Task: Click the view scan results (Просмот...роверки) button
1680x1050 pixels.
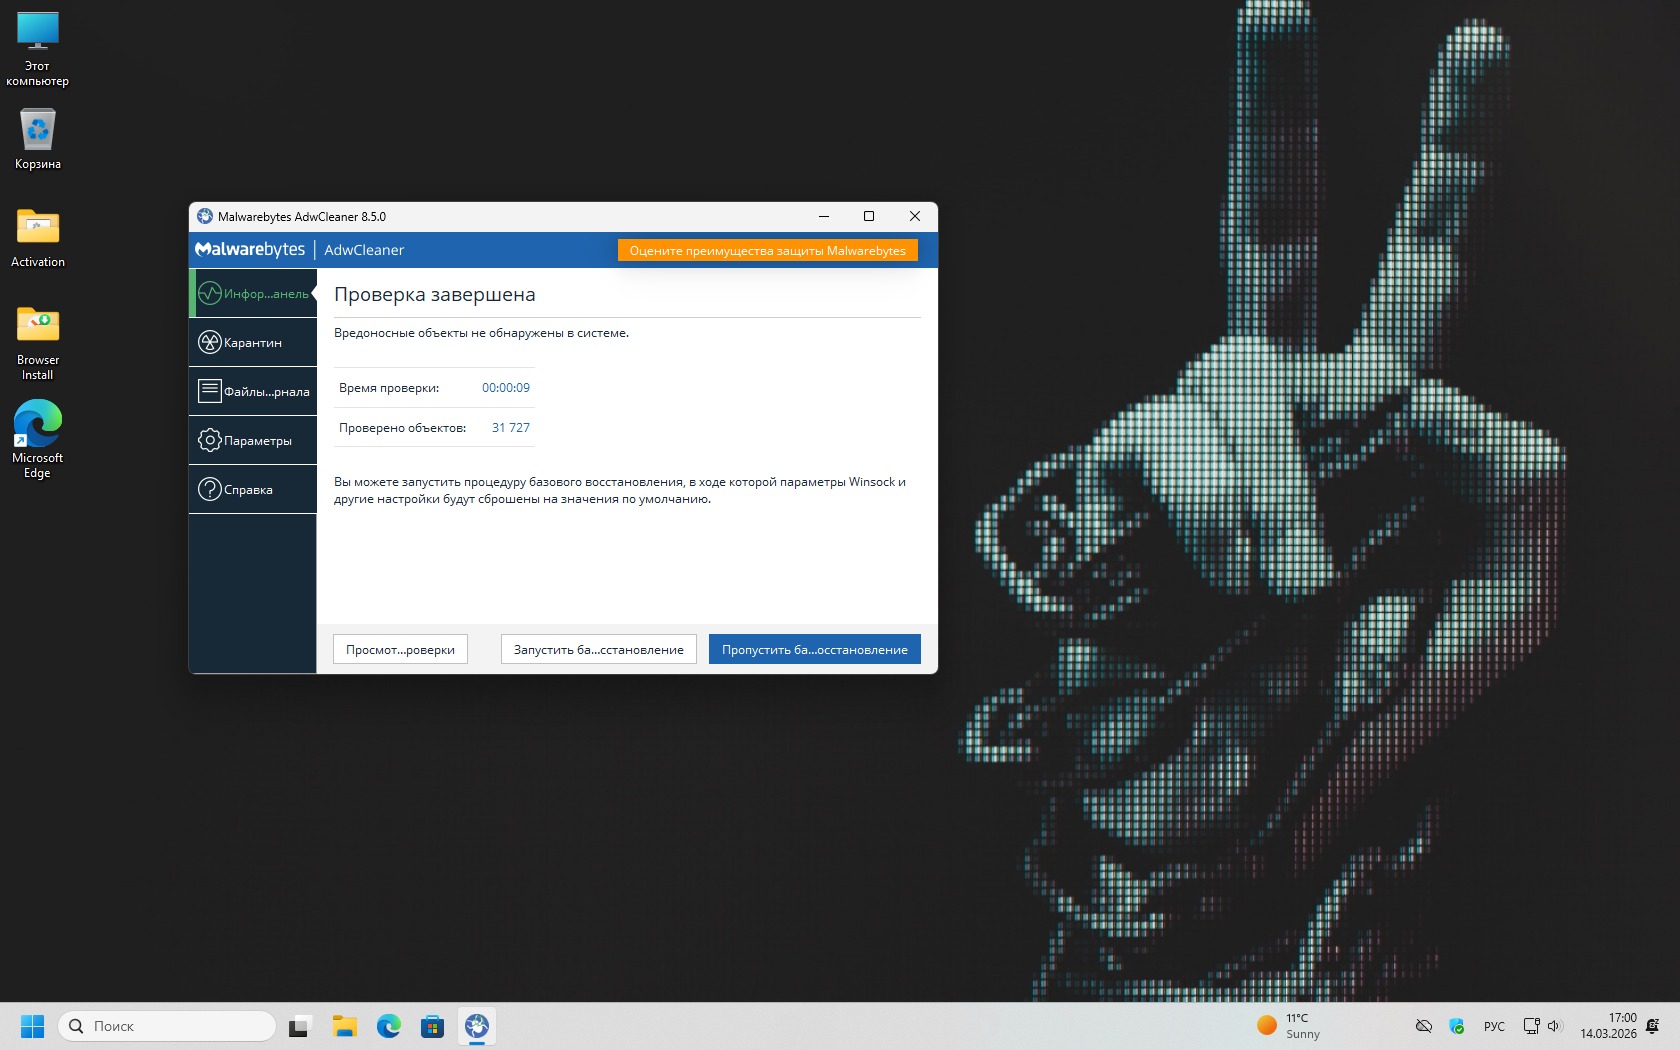Action: (x=400, y=649)
